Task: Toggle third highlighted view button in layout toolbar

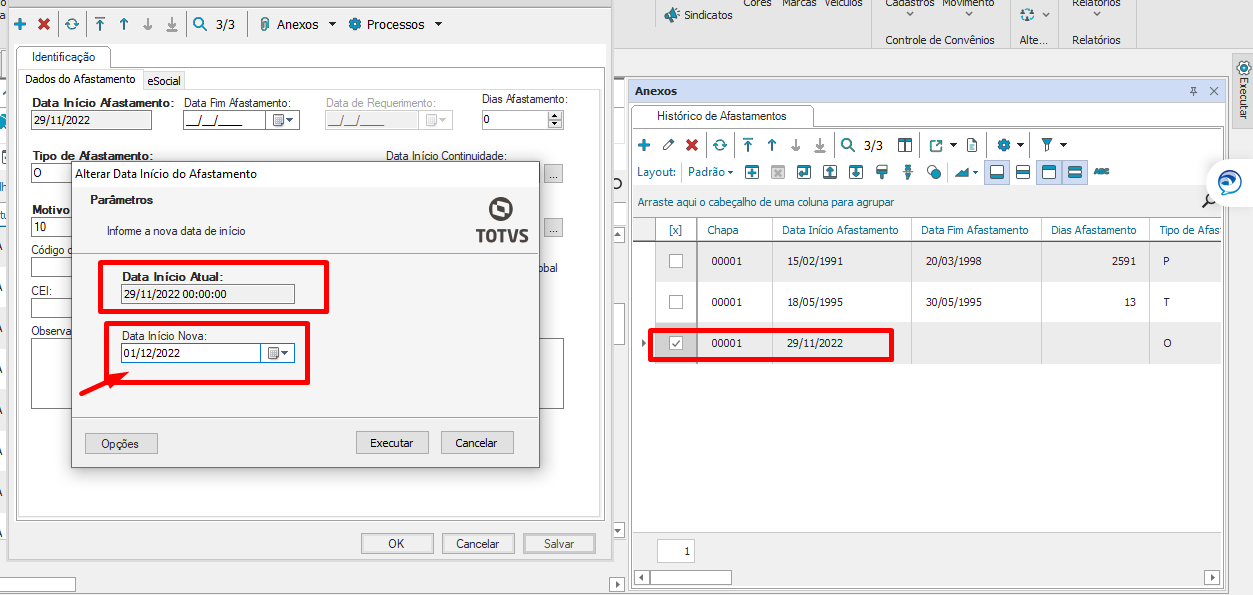Action: (x=1049, y=172)
